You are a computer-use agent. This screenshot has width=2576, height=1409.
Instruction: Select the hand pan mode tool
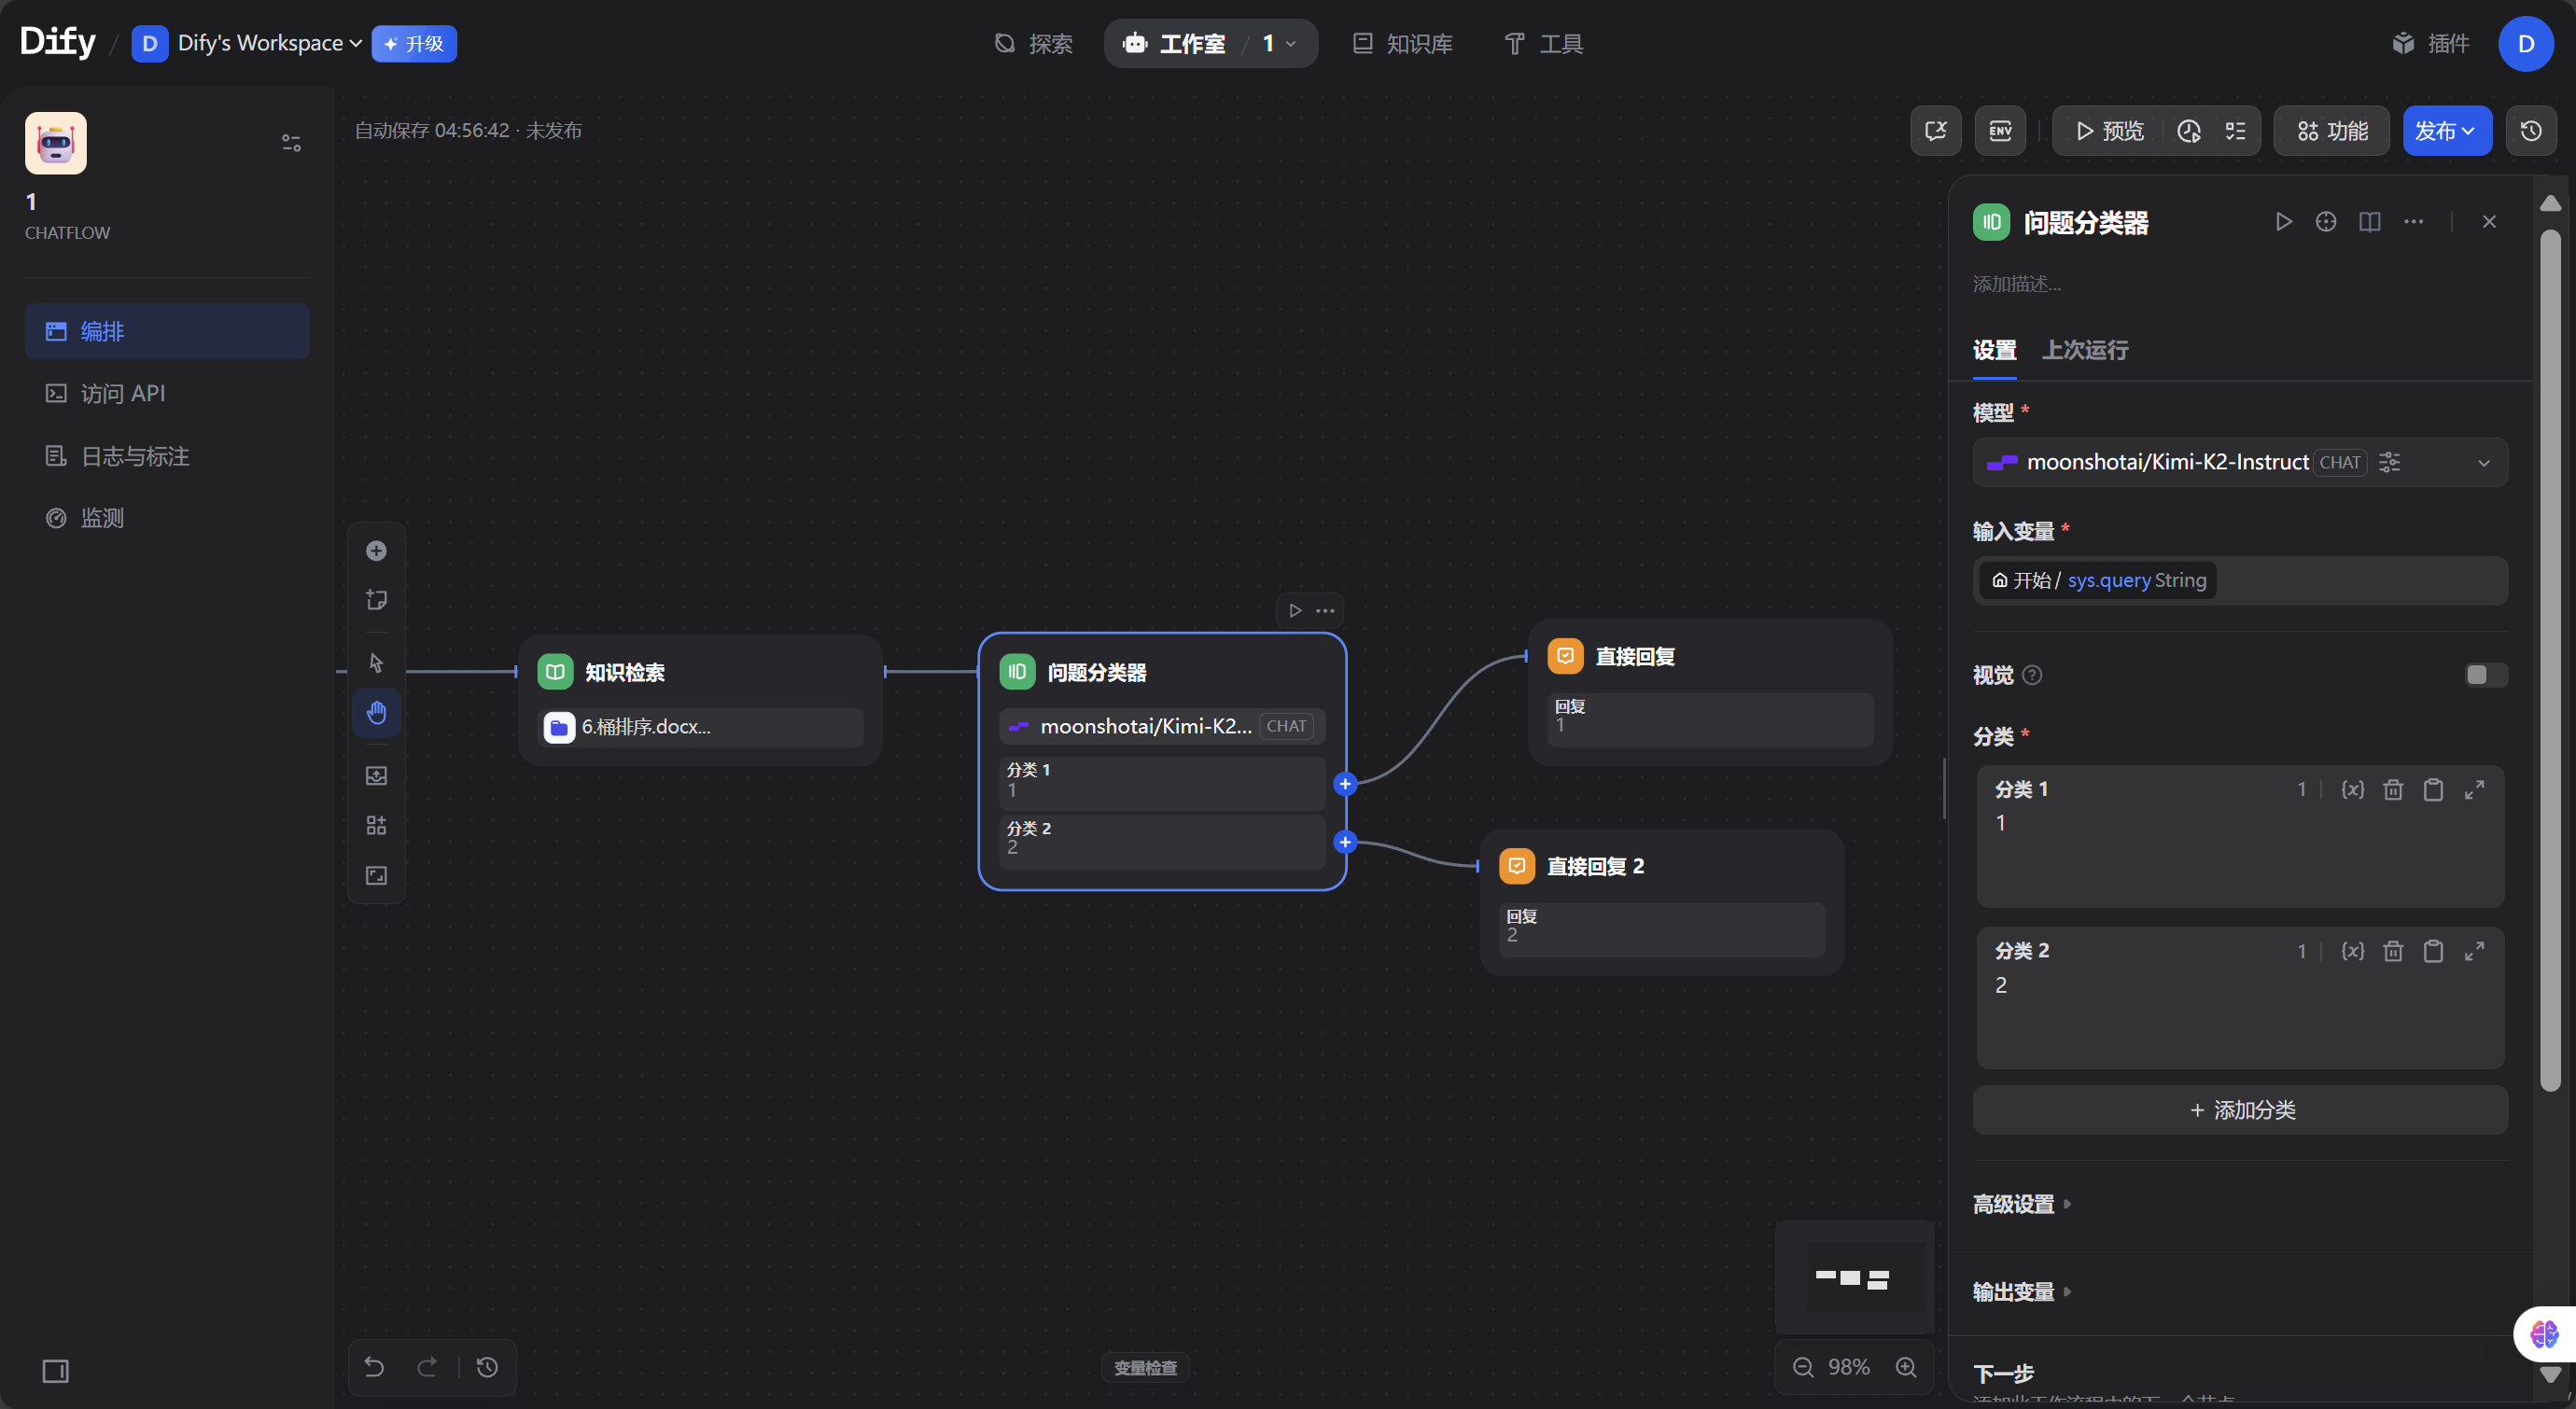coord(376,712)
